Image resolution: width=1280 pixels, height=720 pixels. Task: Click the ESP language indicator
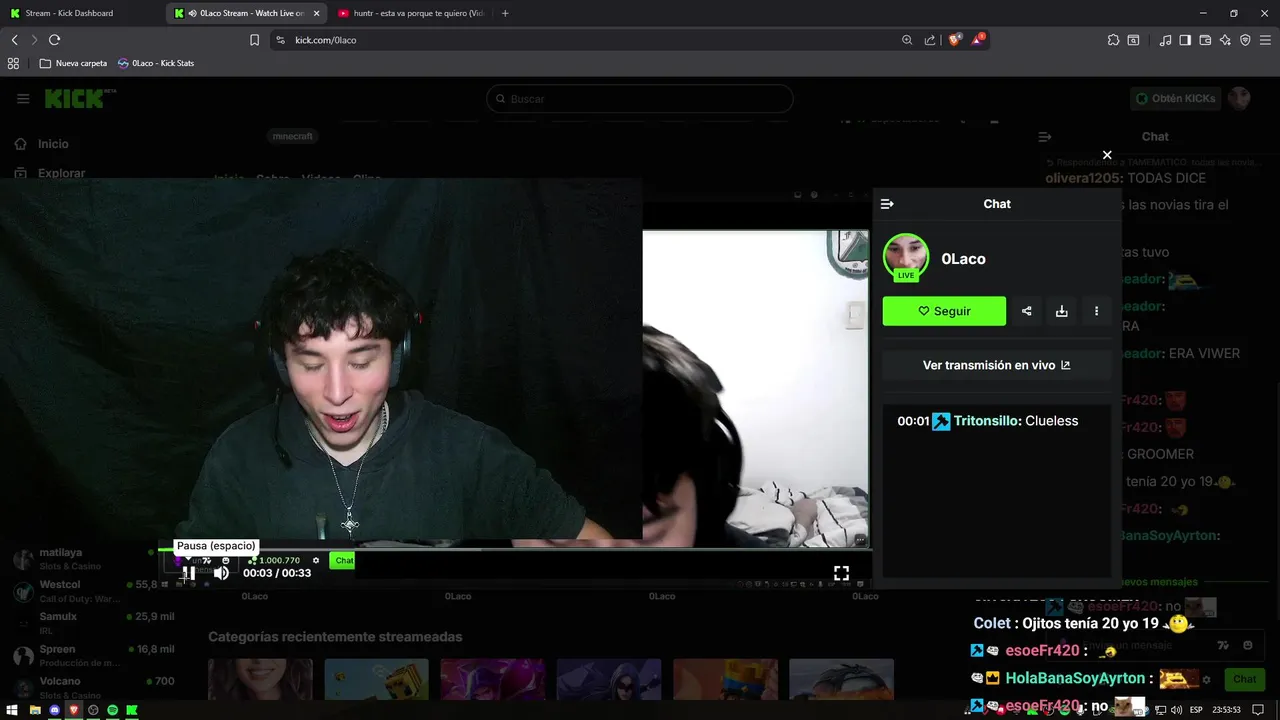coord(1195,710)
